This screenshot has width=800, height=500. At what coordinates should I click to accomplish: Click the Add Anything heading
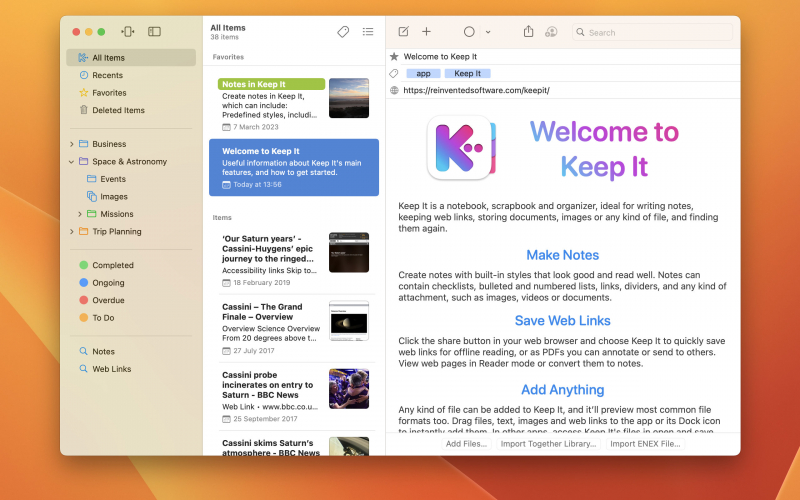562,389
